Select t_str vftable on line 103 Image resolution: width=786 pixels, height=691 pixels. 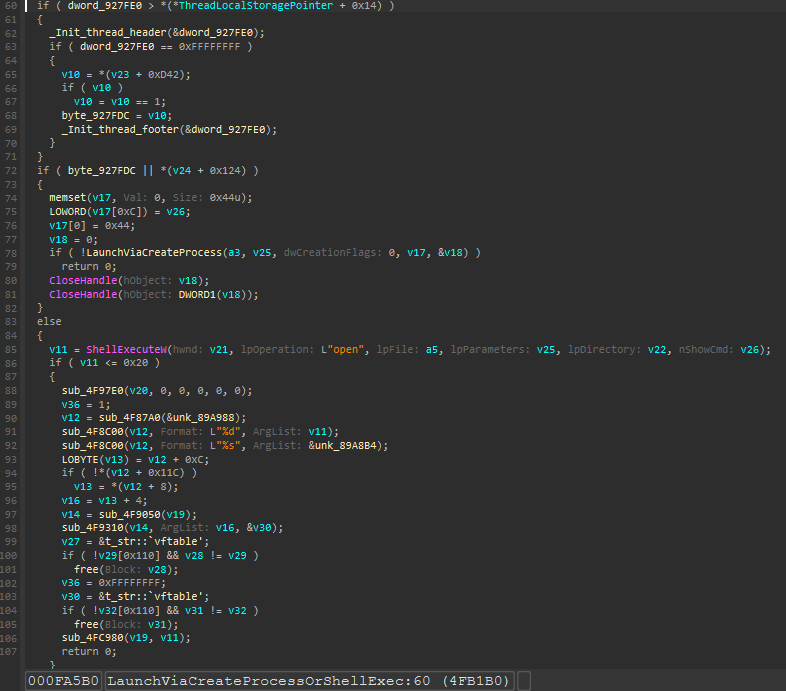coord(154,597)
